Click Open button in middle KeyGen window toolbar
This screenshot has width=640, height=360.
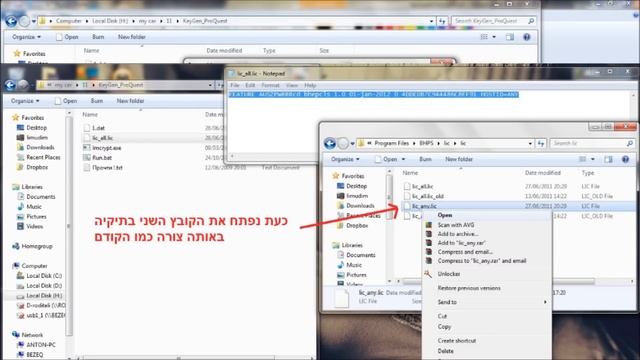66,101
